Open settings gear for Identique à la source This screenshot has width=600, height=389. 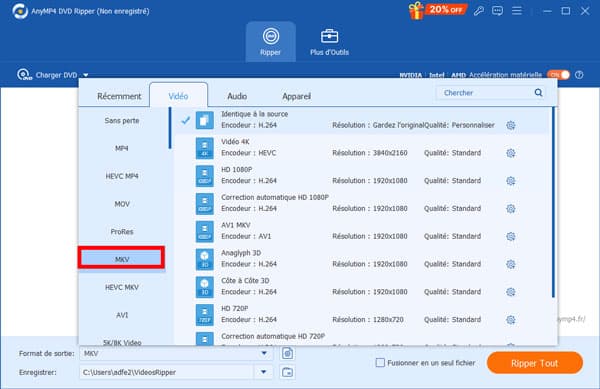[x=510, y=125]
